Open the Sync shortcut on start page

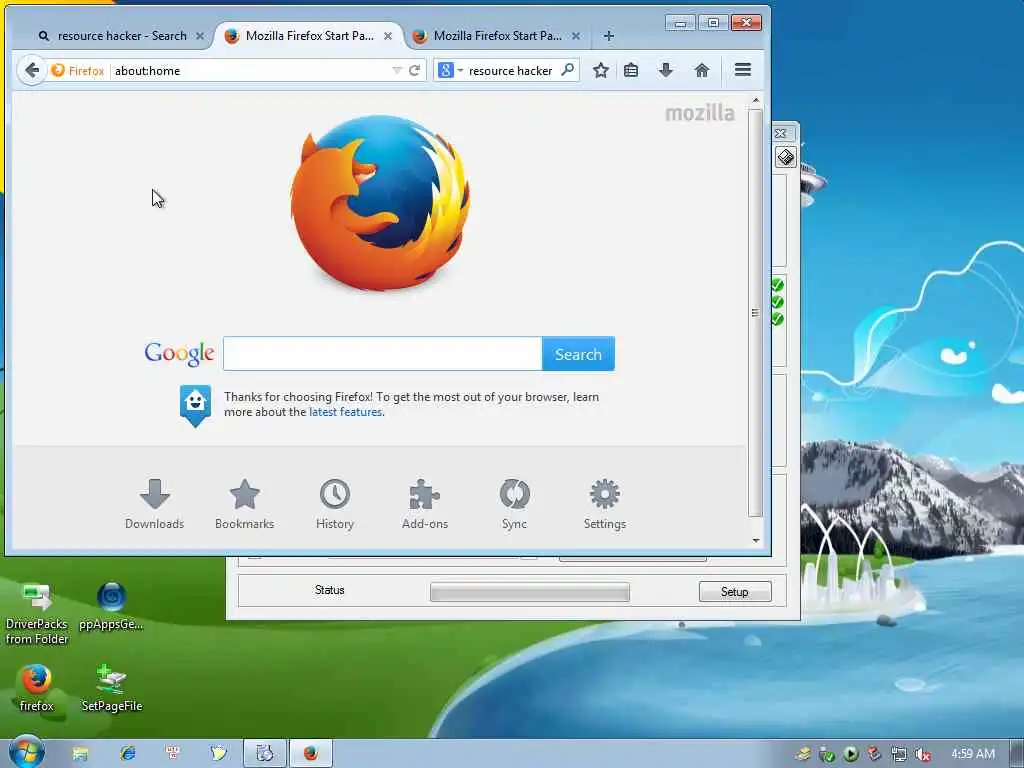tap(515, 504)
